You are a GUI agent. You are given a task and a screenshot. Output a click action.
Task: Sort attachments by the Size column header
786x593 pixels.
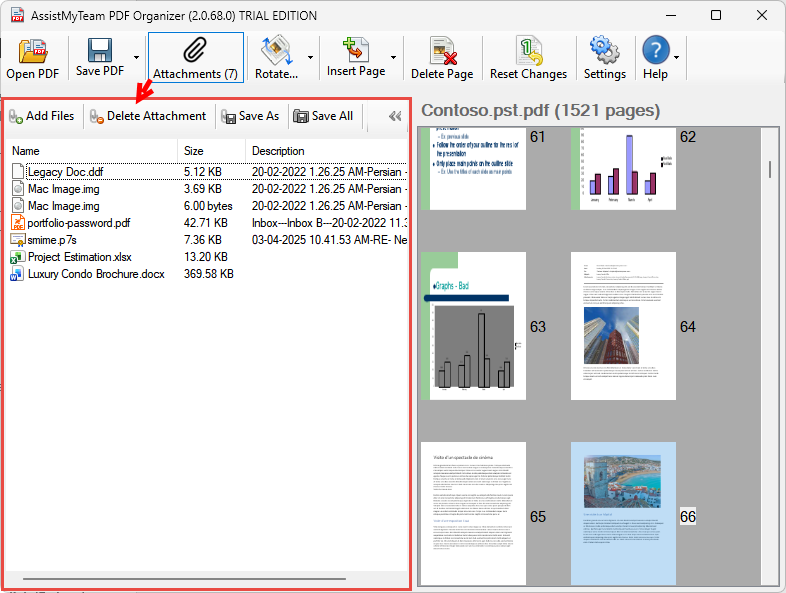211,151
